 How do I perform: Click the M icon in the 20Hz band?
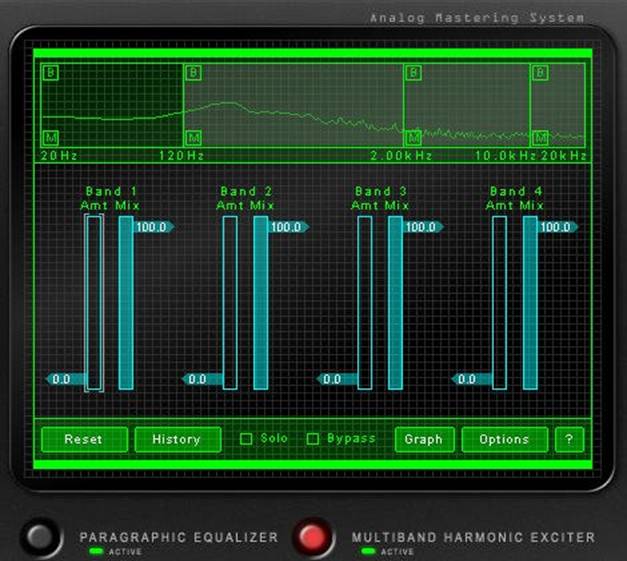tap(50, 137)
